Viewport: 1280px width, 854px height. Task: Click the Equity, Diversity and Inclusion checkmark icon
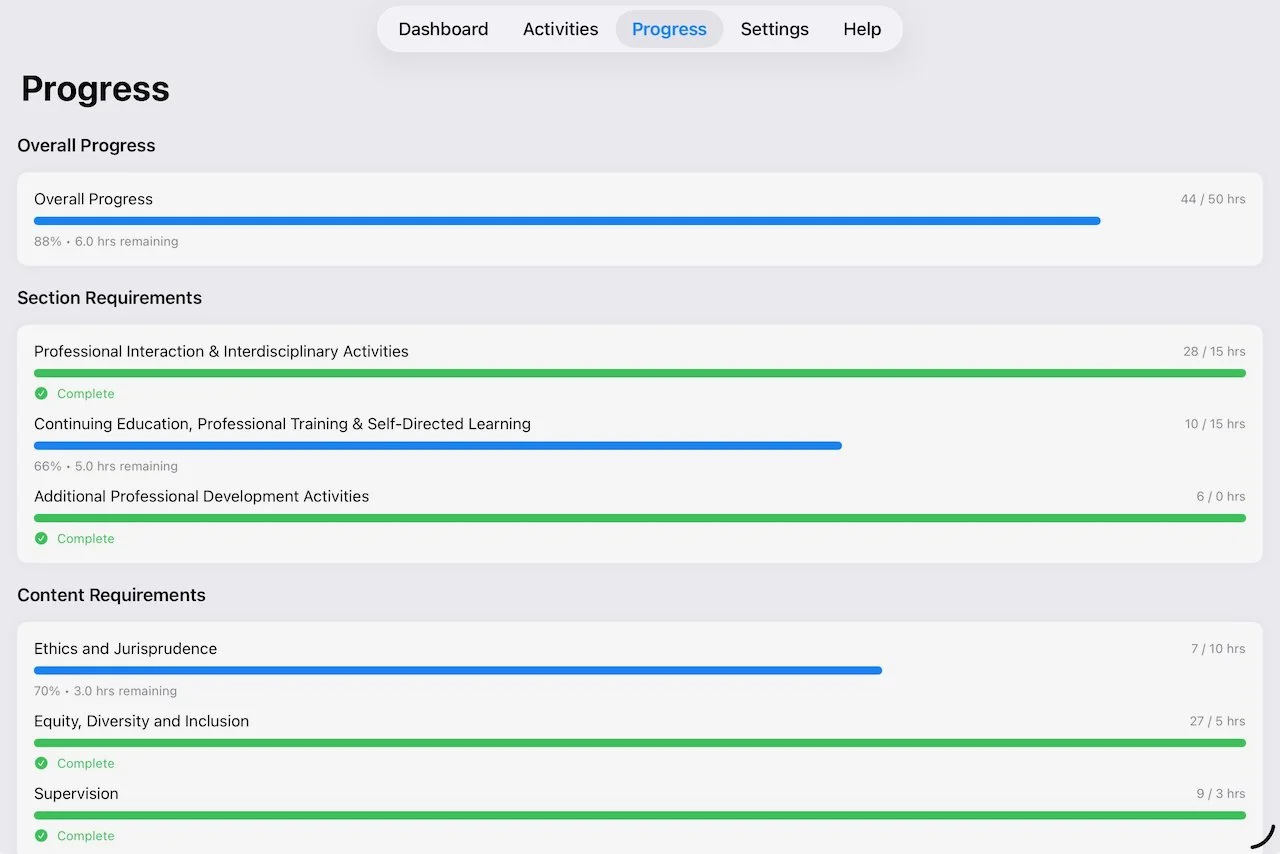pos(41,763)
